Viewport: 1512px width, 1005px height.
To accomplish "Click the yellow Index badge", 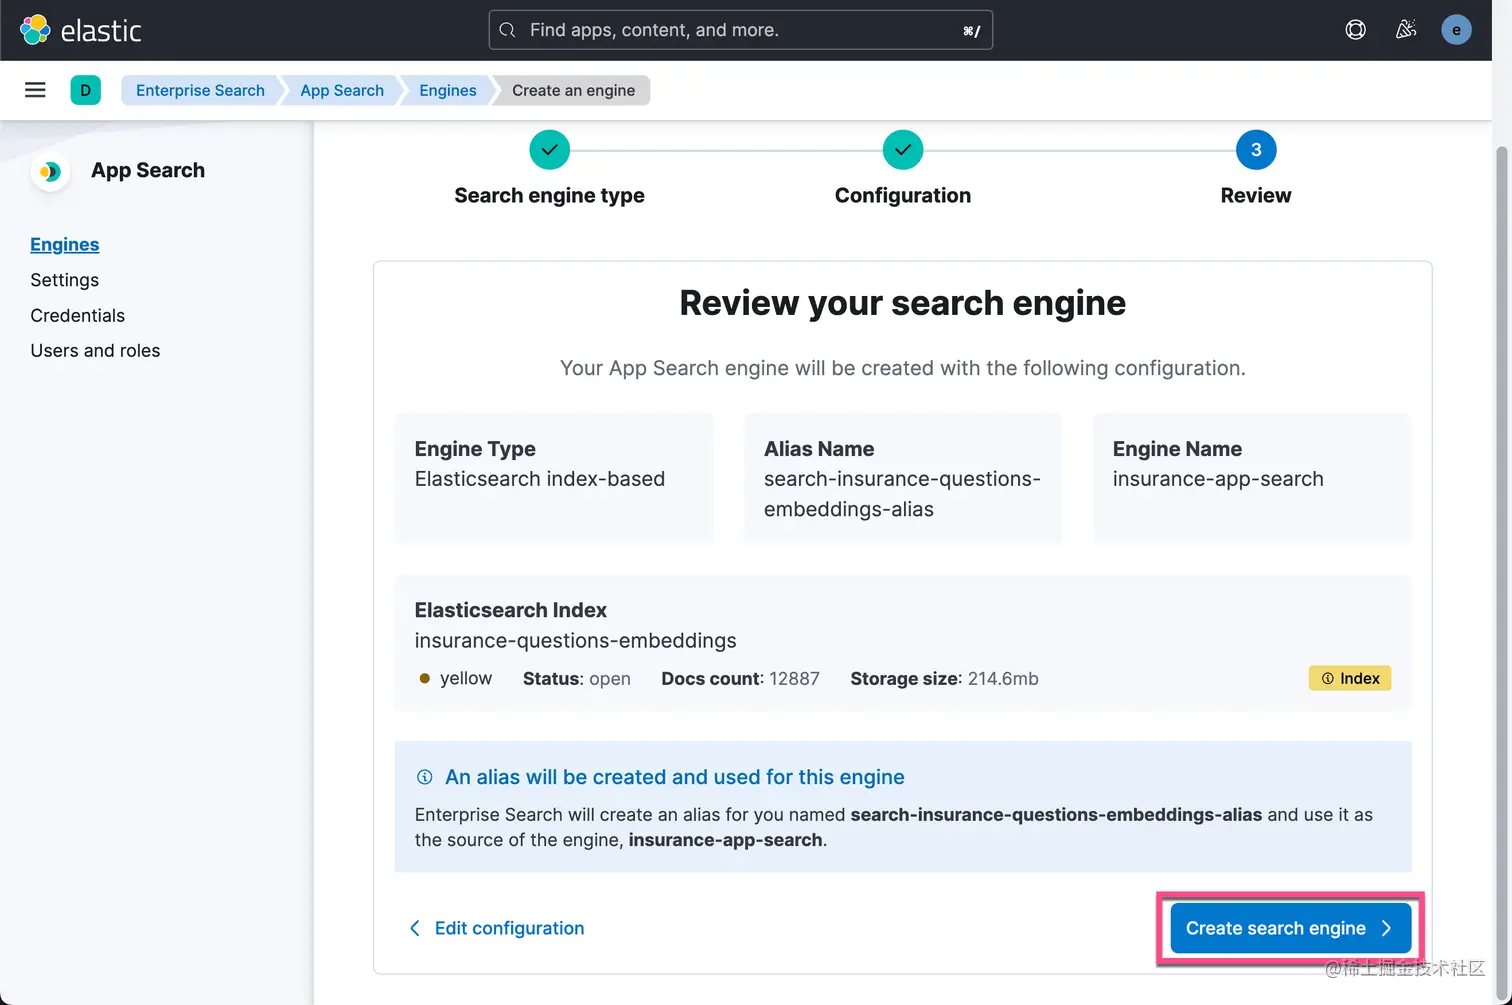I will point(1350,678).
